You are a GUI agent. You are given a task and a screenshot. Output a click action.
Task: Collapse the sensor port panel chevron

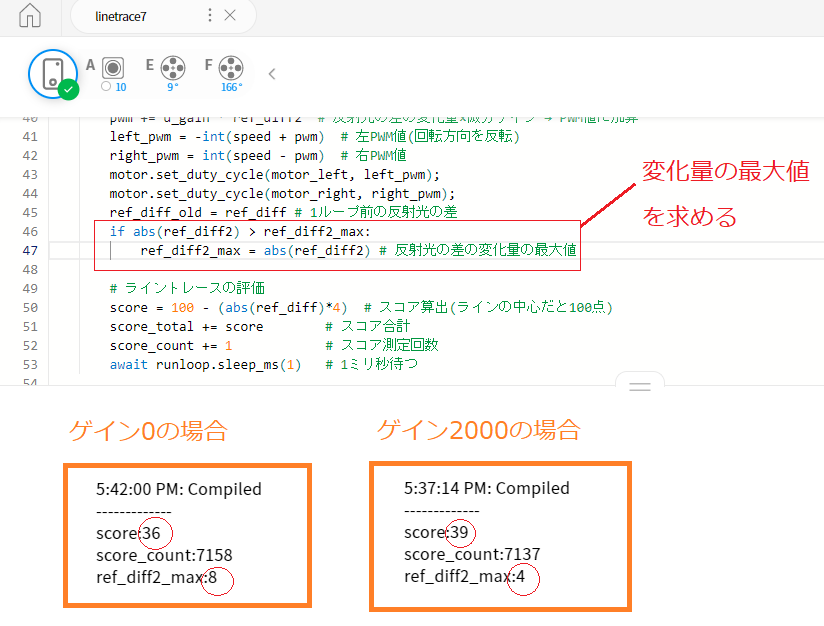(271, 73)
